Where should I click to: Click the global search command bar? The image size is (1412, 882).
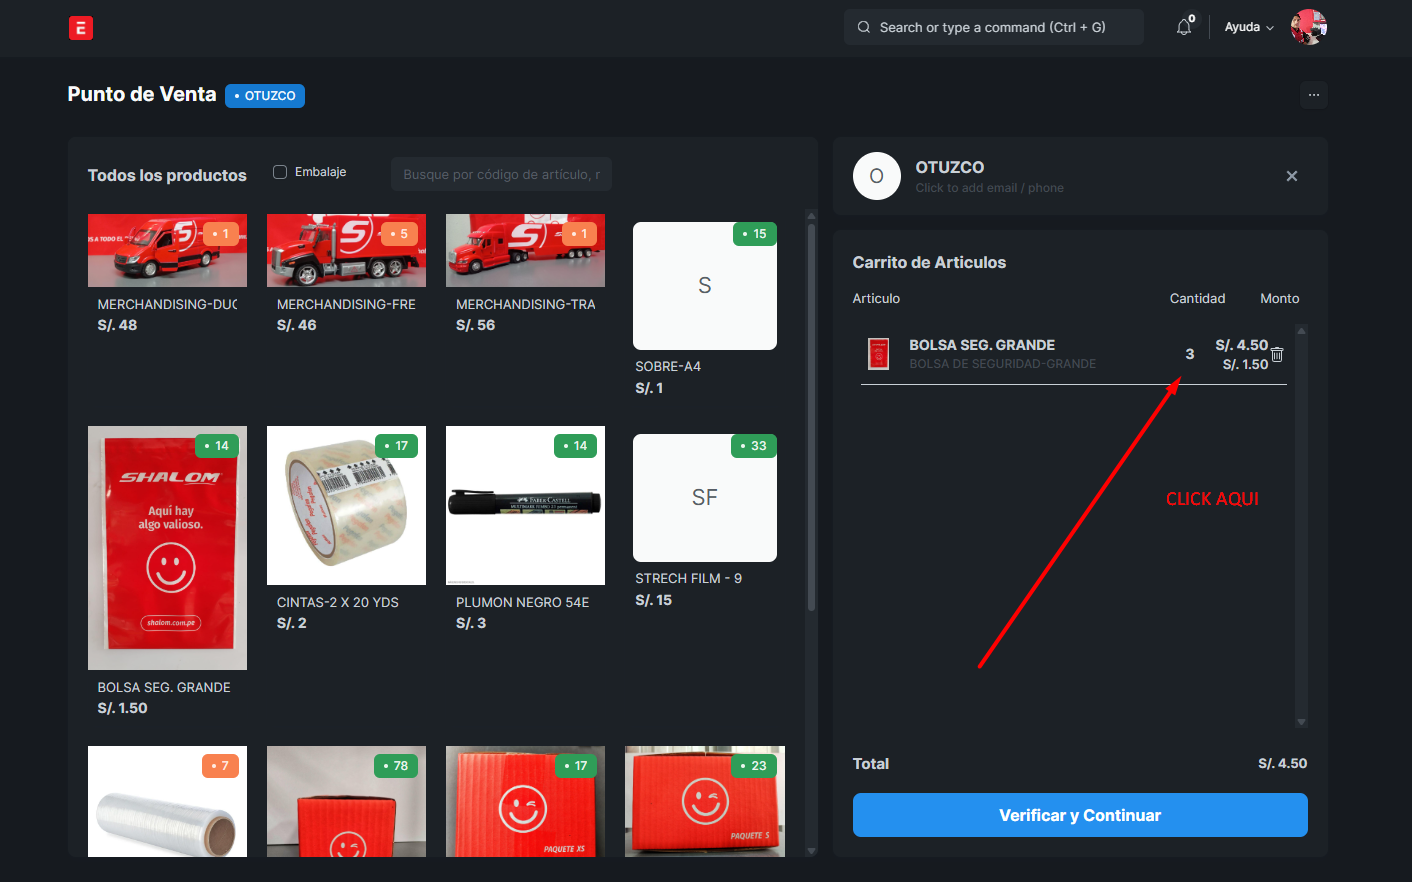(x=993, y=27)
